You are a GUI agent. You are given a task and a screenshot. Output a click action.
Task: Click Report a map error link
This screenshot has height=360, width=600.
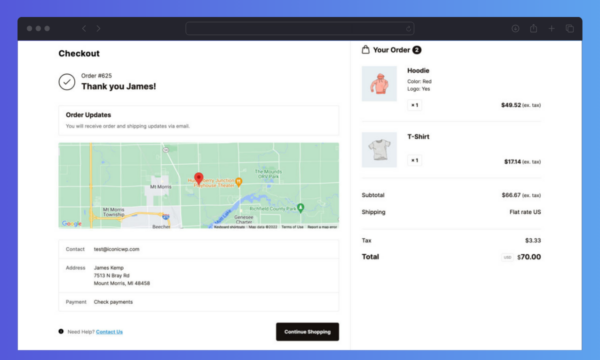tap(322, 227)
